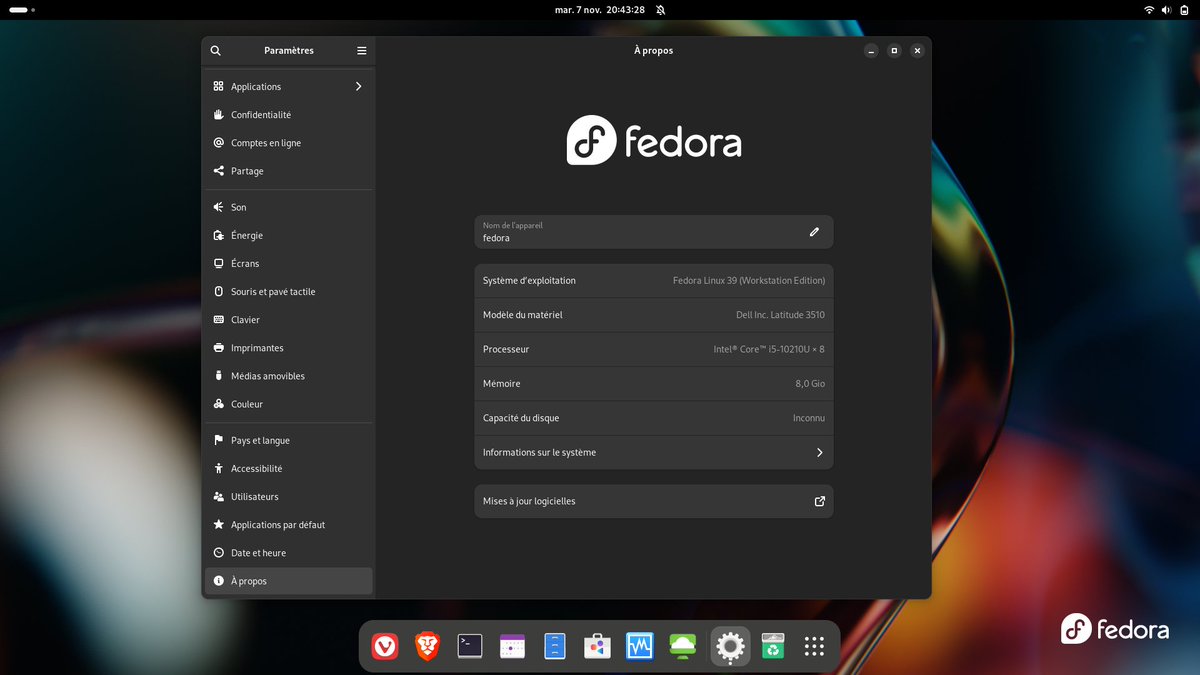
Task: Open Mises à jour logicielles link
Action: tap(654, 501)
